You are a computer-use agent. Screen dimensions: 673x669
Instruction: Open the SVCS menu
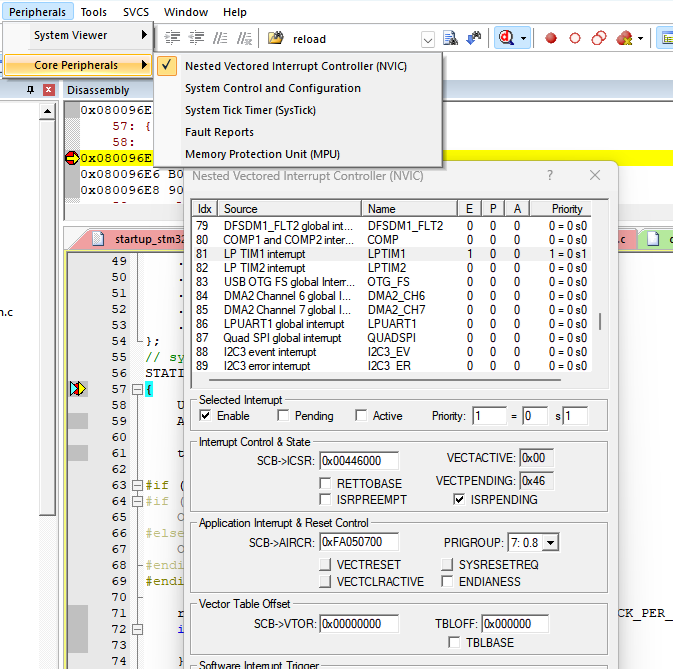click(x=136, y=12)
